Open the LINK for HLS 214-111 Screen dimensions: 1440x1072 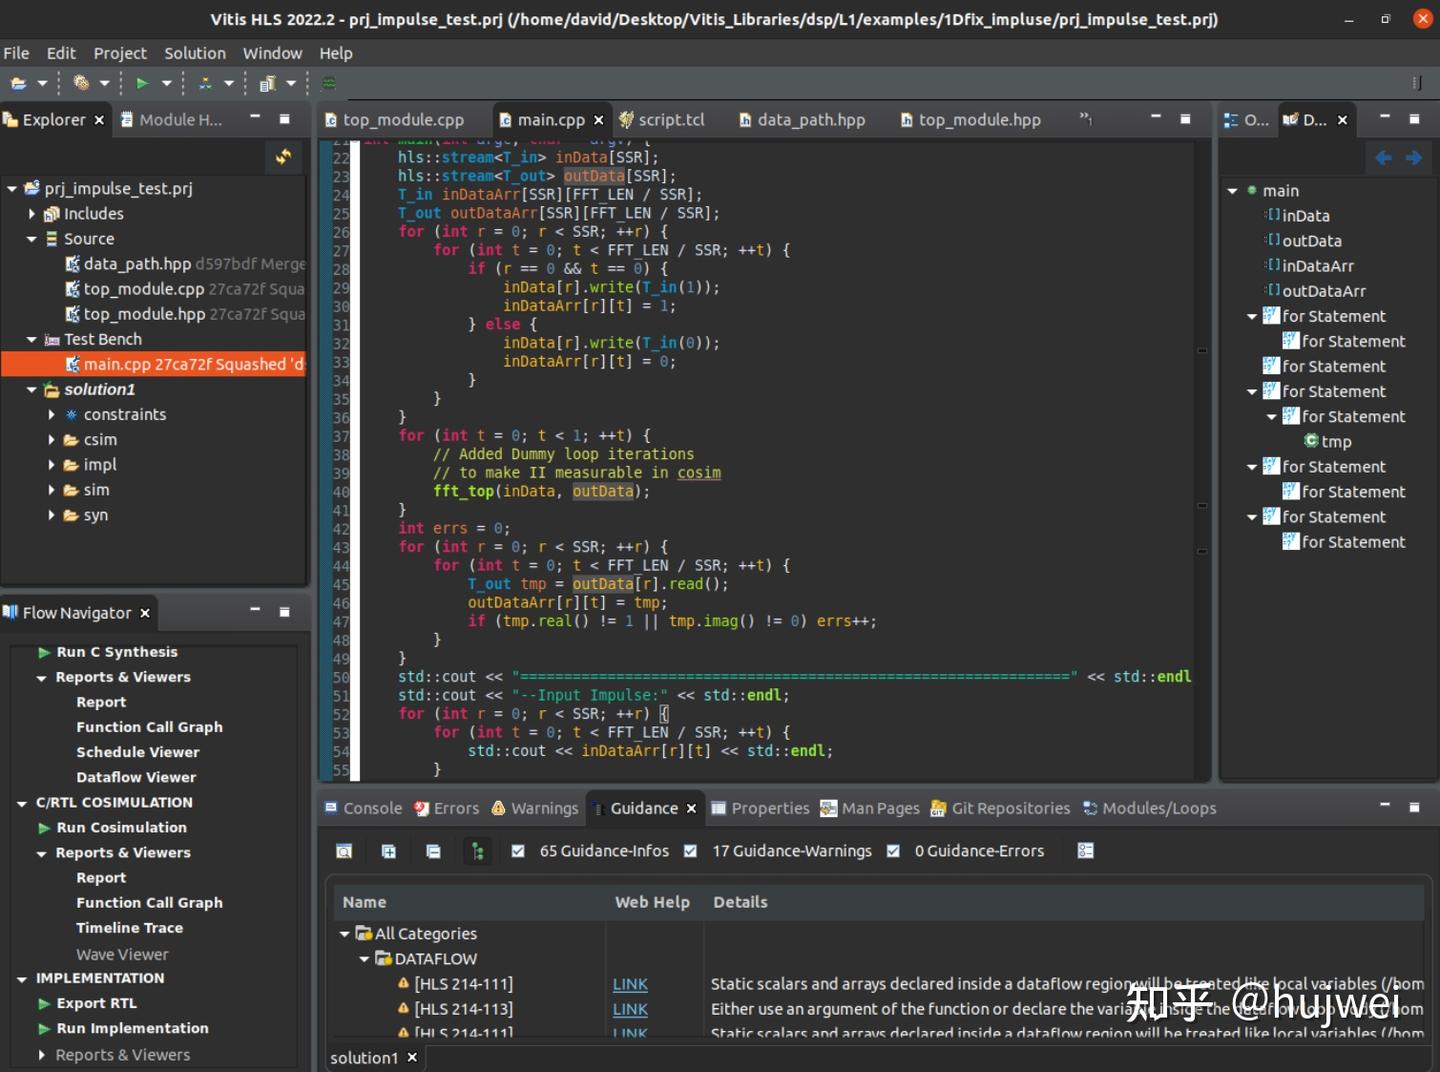click(x=630, y=985)
